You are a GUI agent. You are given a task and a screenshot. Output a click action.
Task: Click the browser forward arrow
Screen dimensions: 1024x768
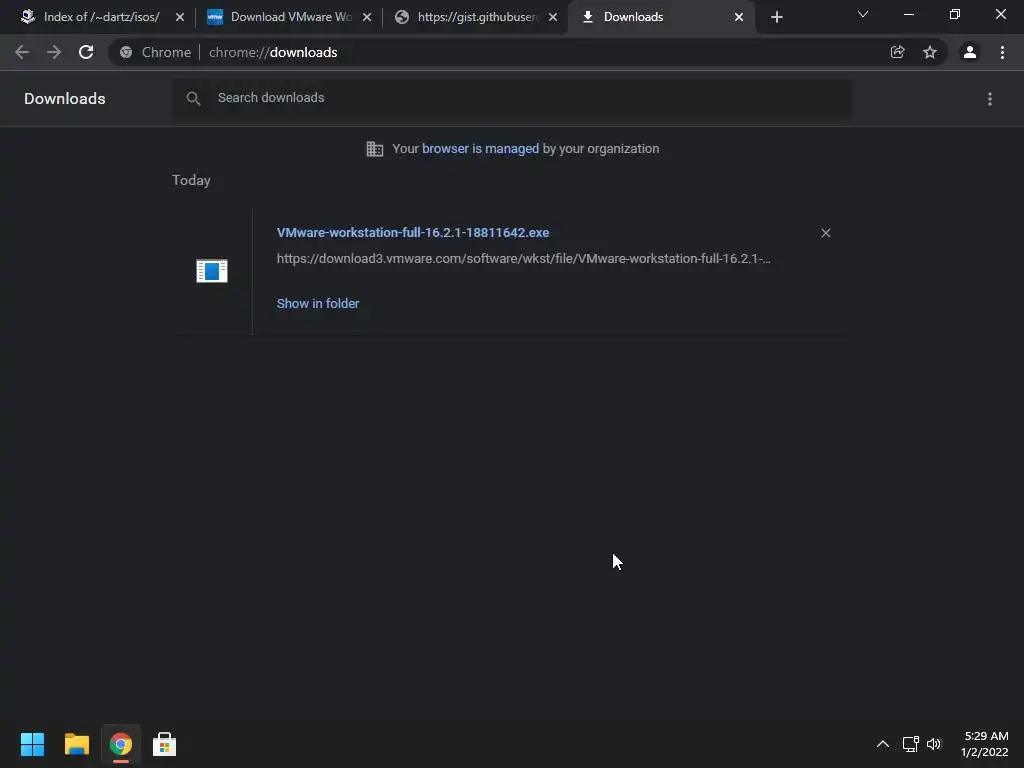[x=54, y=52]
